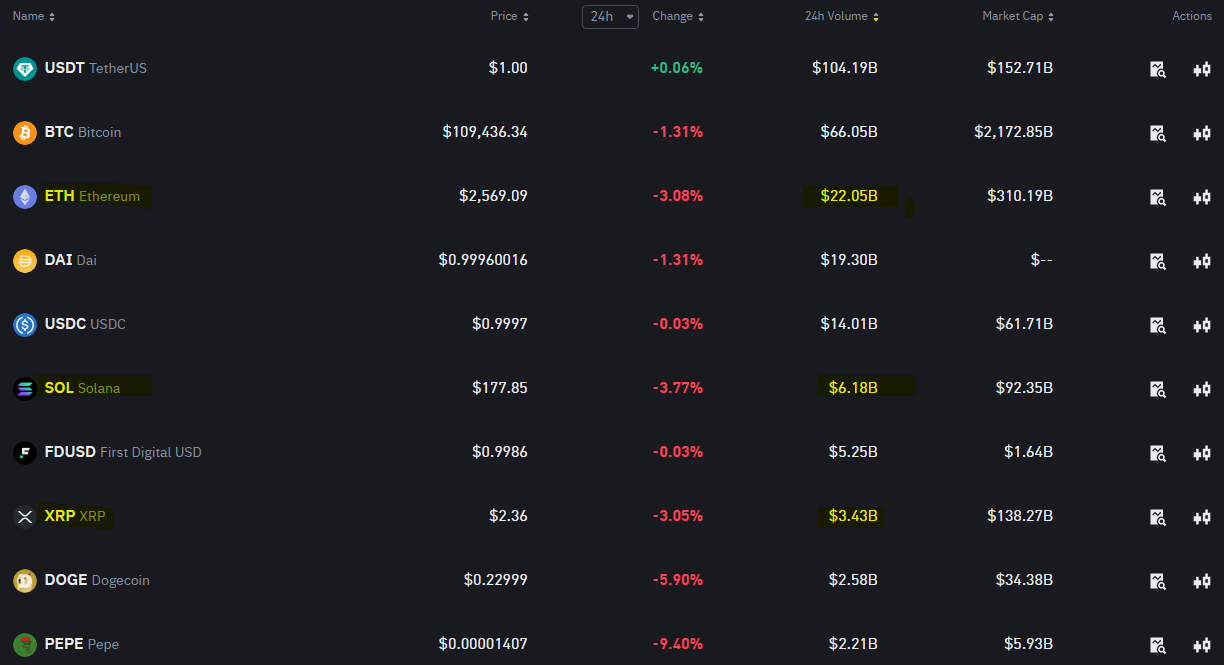Click the Bitcoin orange coin logo
Image resolution: width=1224 pixels, height=665 pixels.
click(25, 133)
